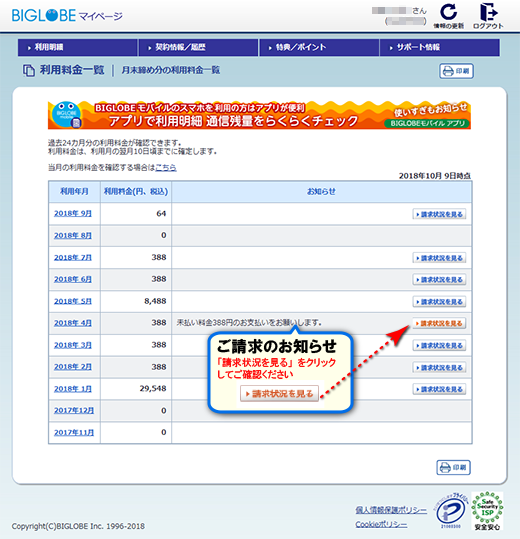View billing status for 2018年 1月

(439, 389)
